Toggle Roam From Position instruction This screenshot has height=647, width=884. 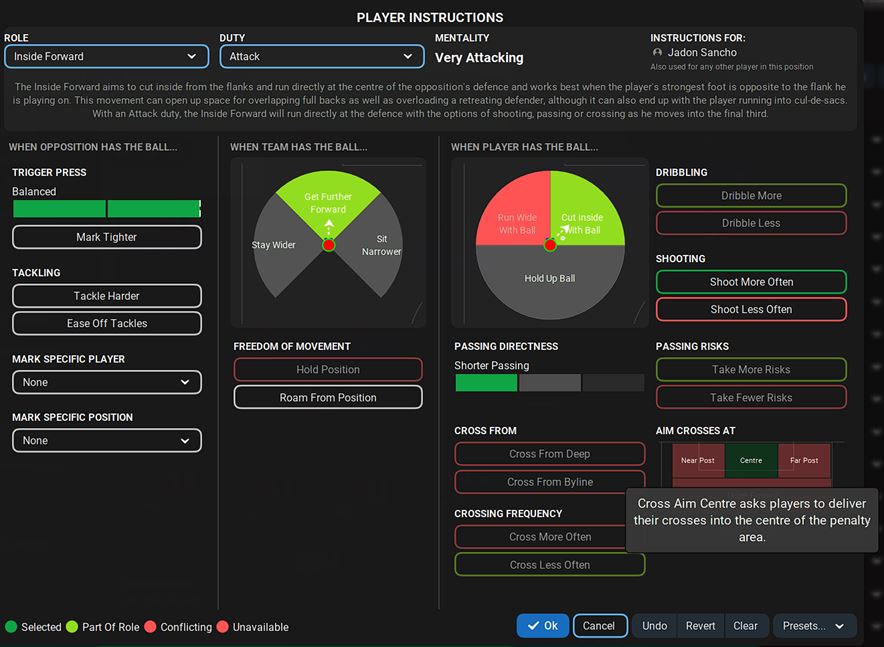(x=328, y=397)
